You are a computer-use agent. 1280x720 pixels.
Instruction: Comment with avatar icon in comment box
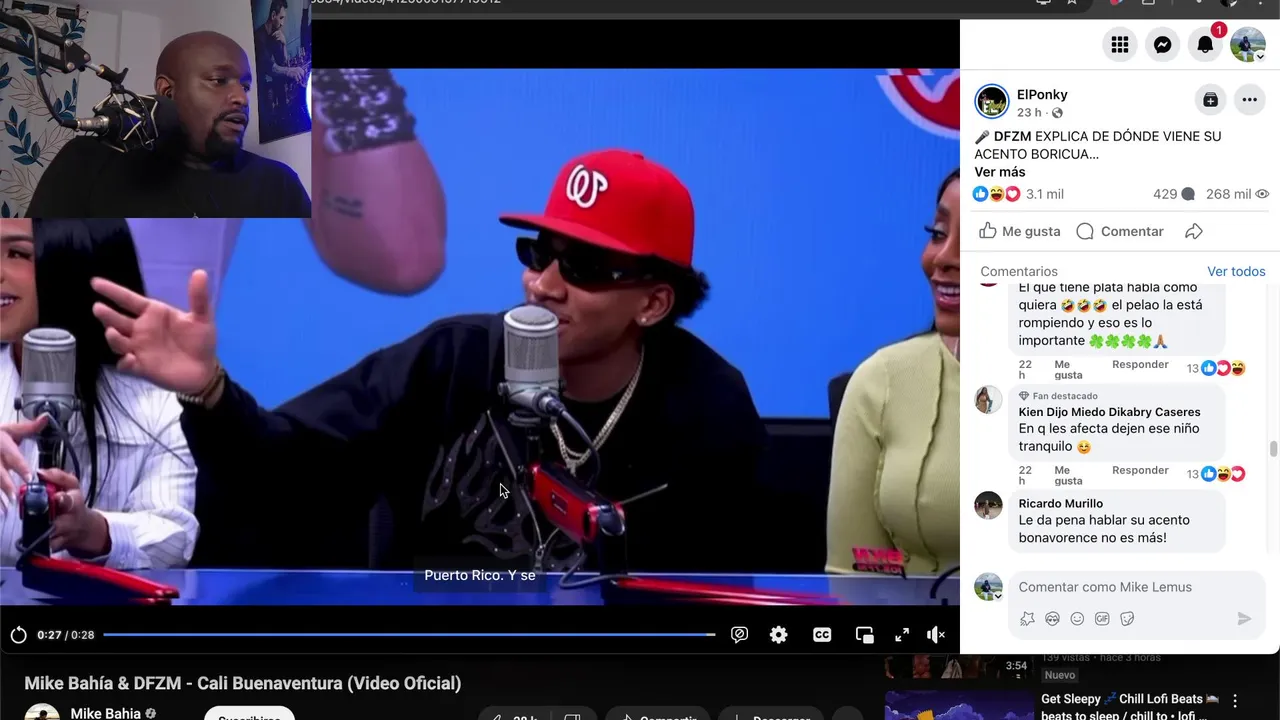(x=1052, y=619)
